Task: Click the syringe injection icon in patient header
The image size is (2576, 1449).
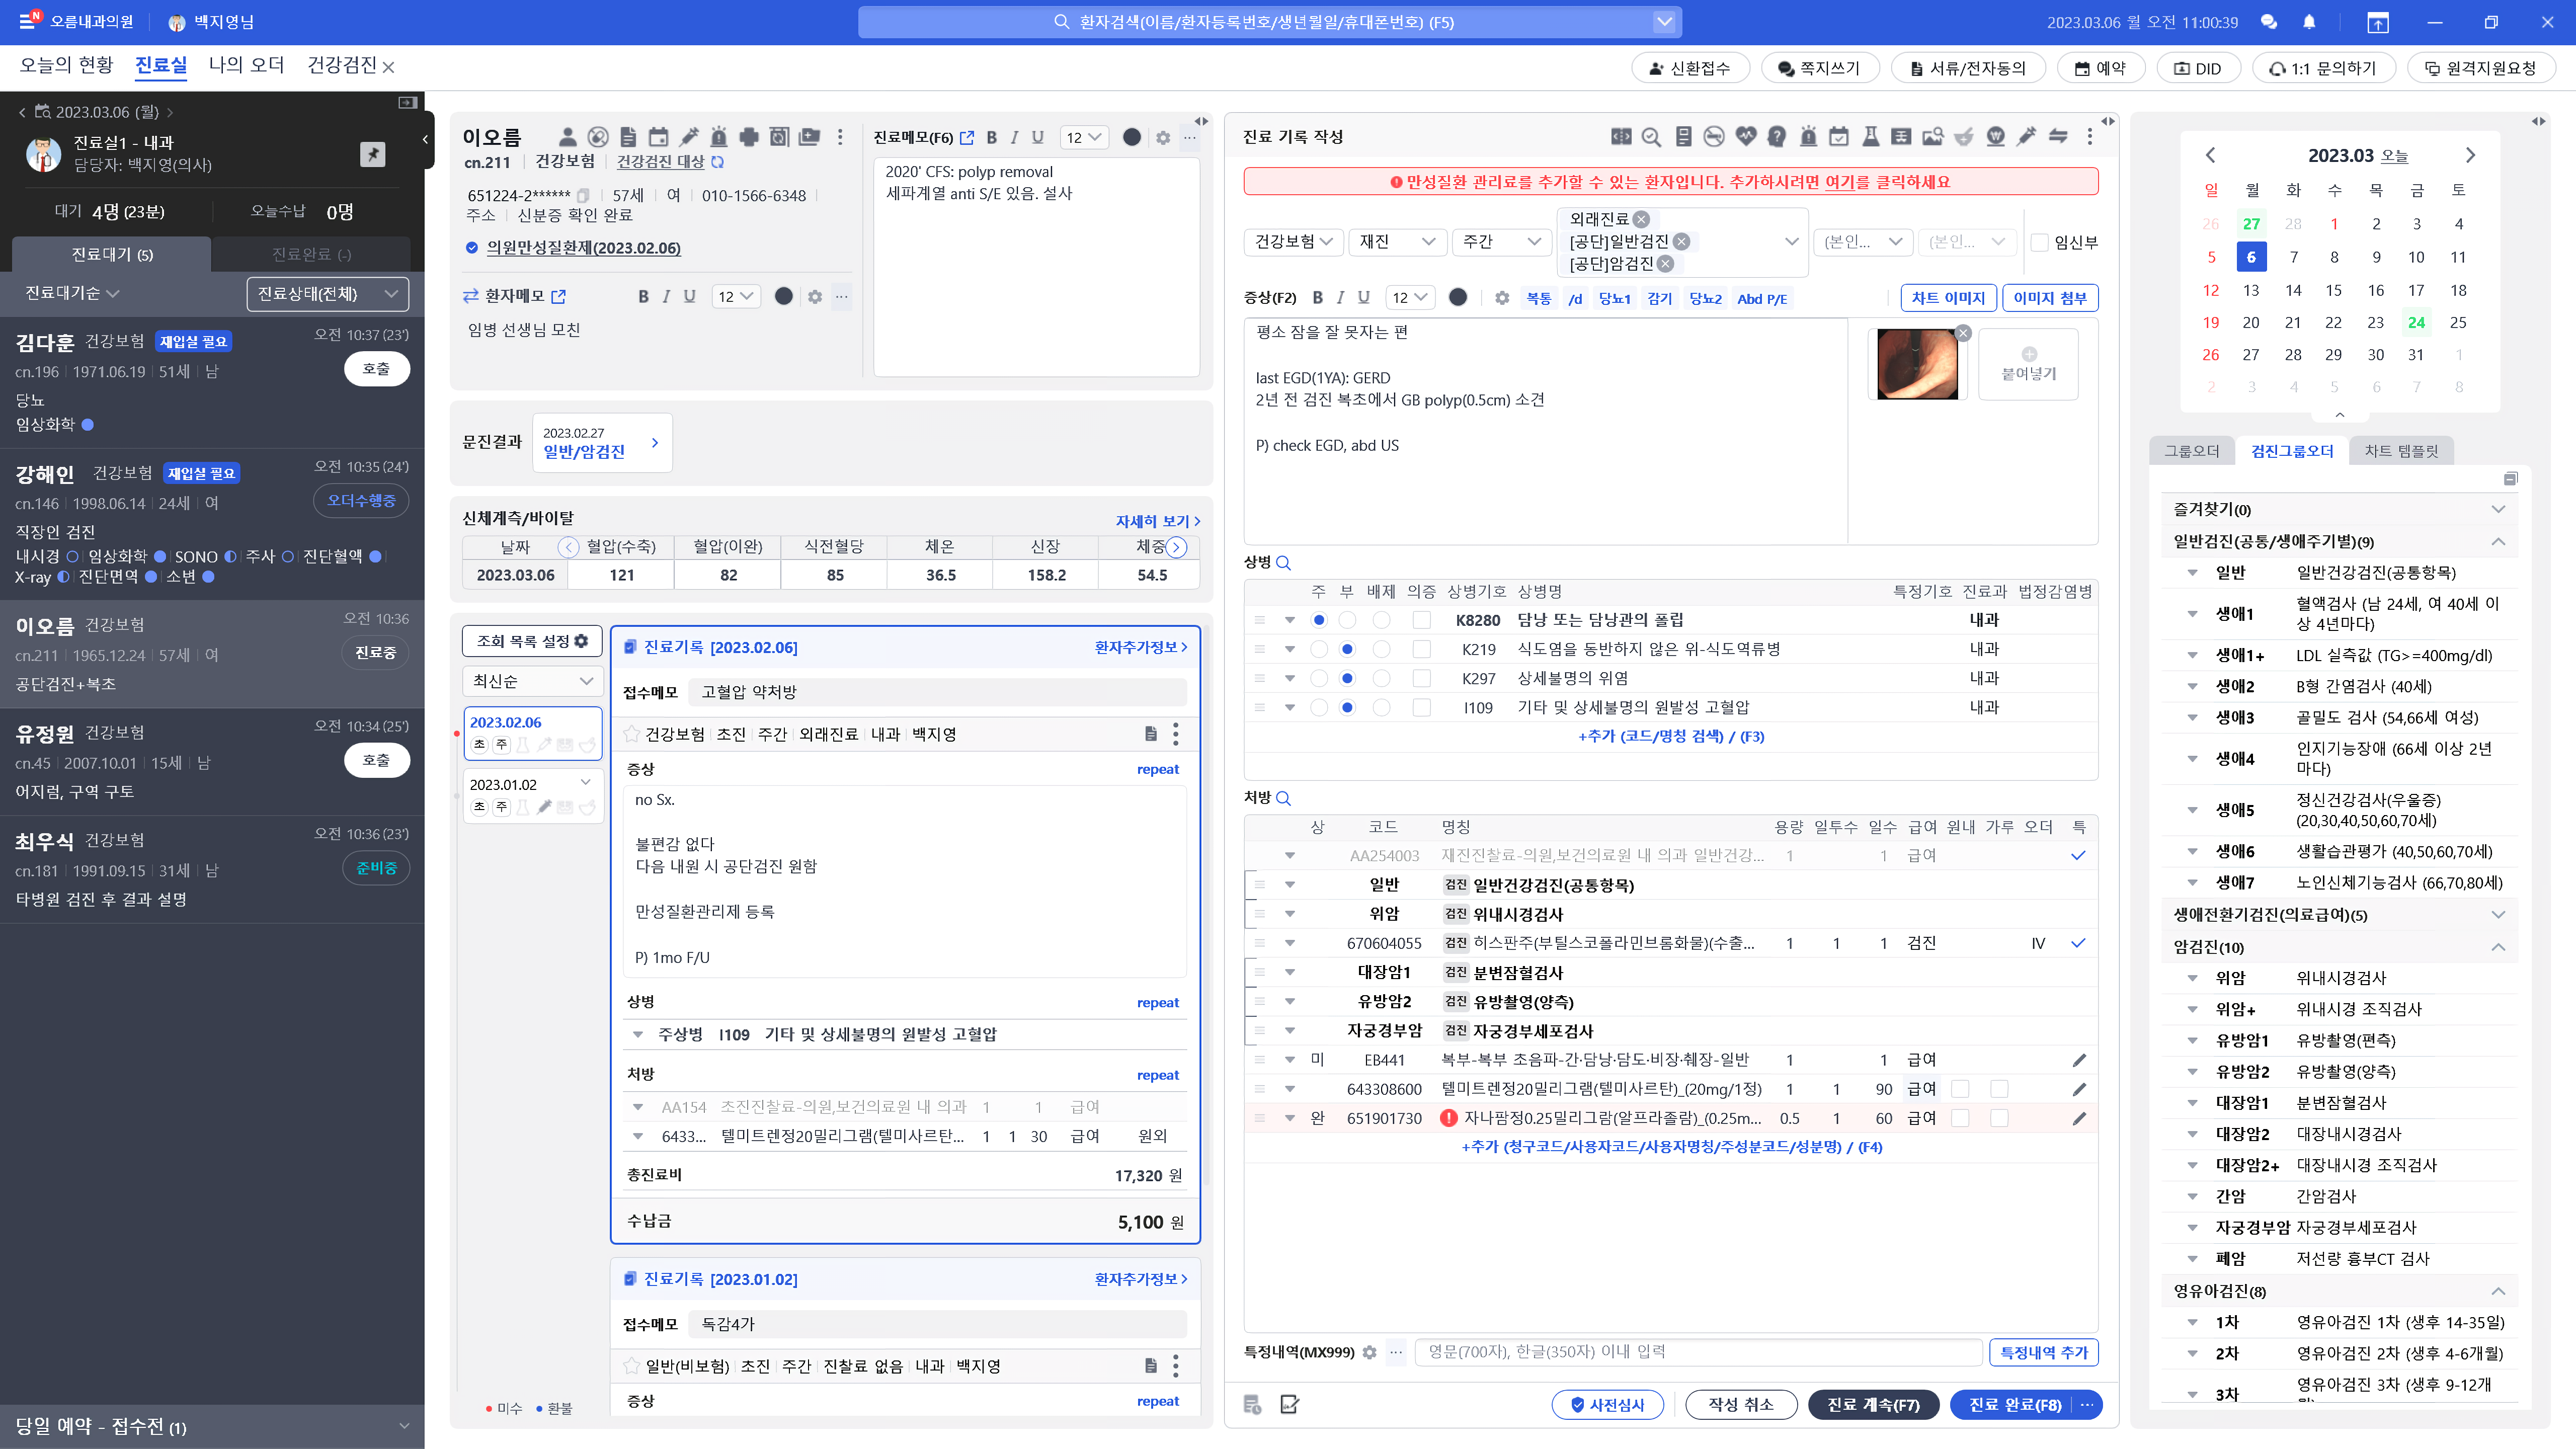Action: pyautogui.click(x=689, y=137)
